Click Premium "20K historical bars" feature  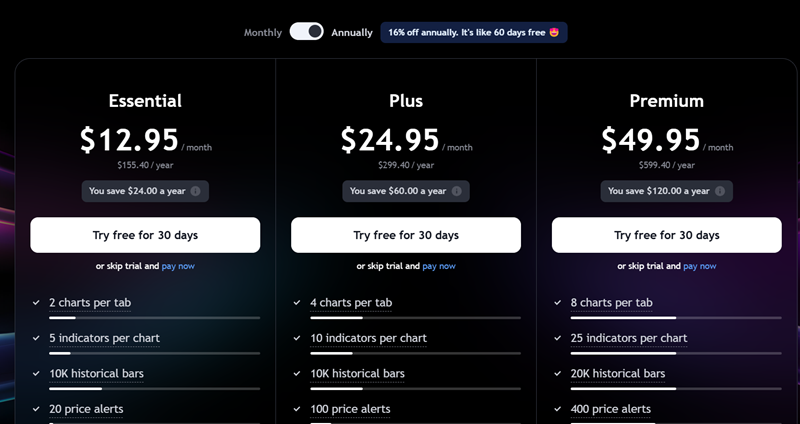tap(618, 374)
